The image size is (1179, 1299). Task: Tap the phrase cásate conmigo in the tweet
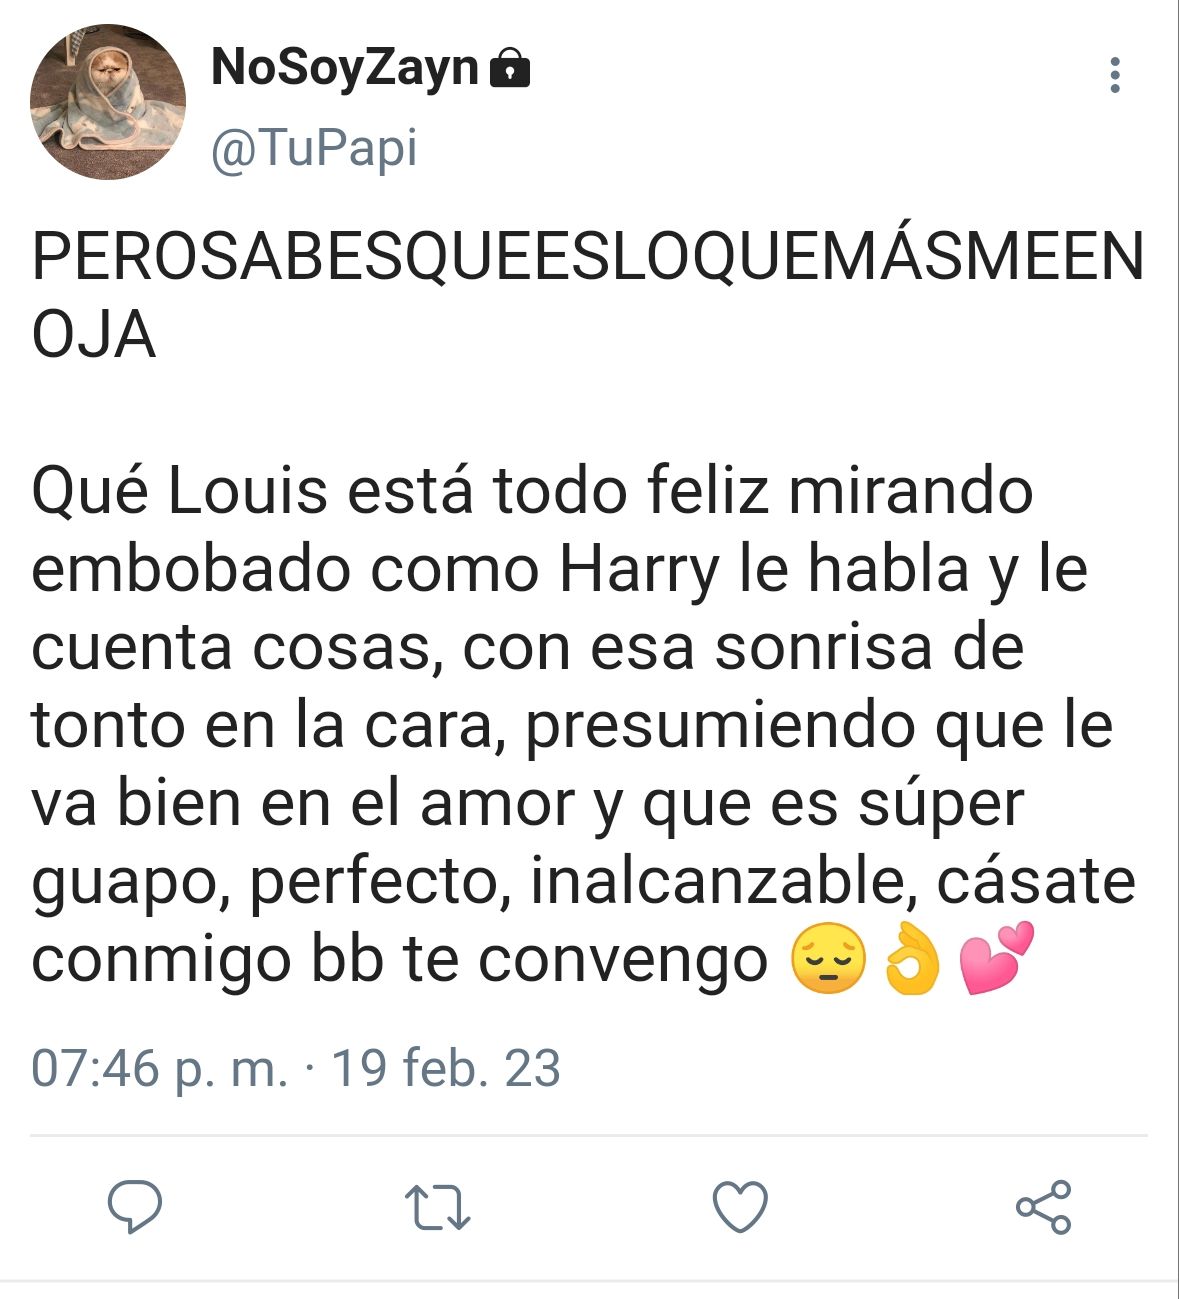tap(583, 920)
